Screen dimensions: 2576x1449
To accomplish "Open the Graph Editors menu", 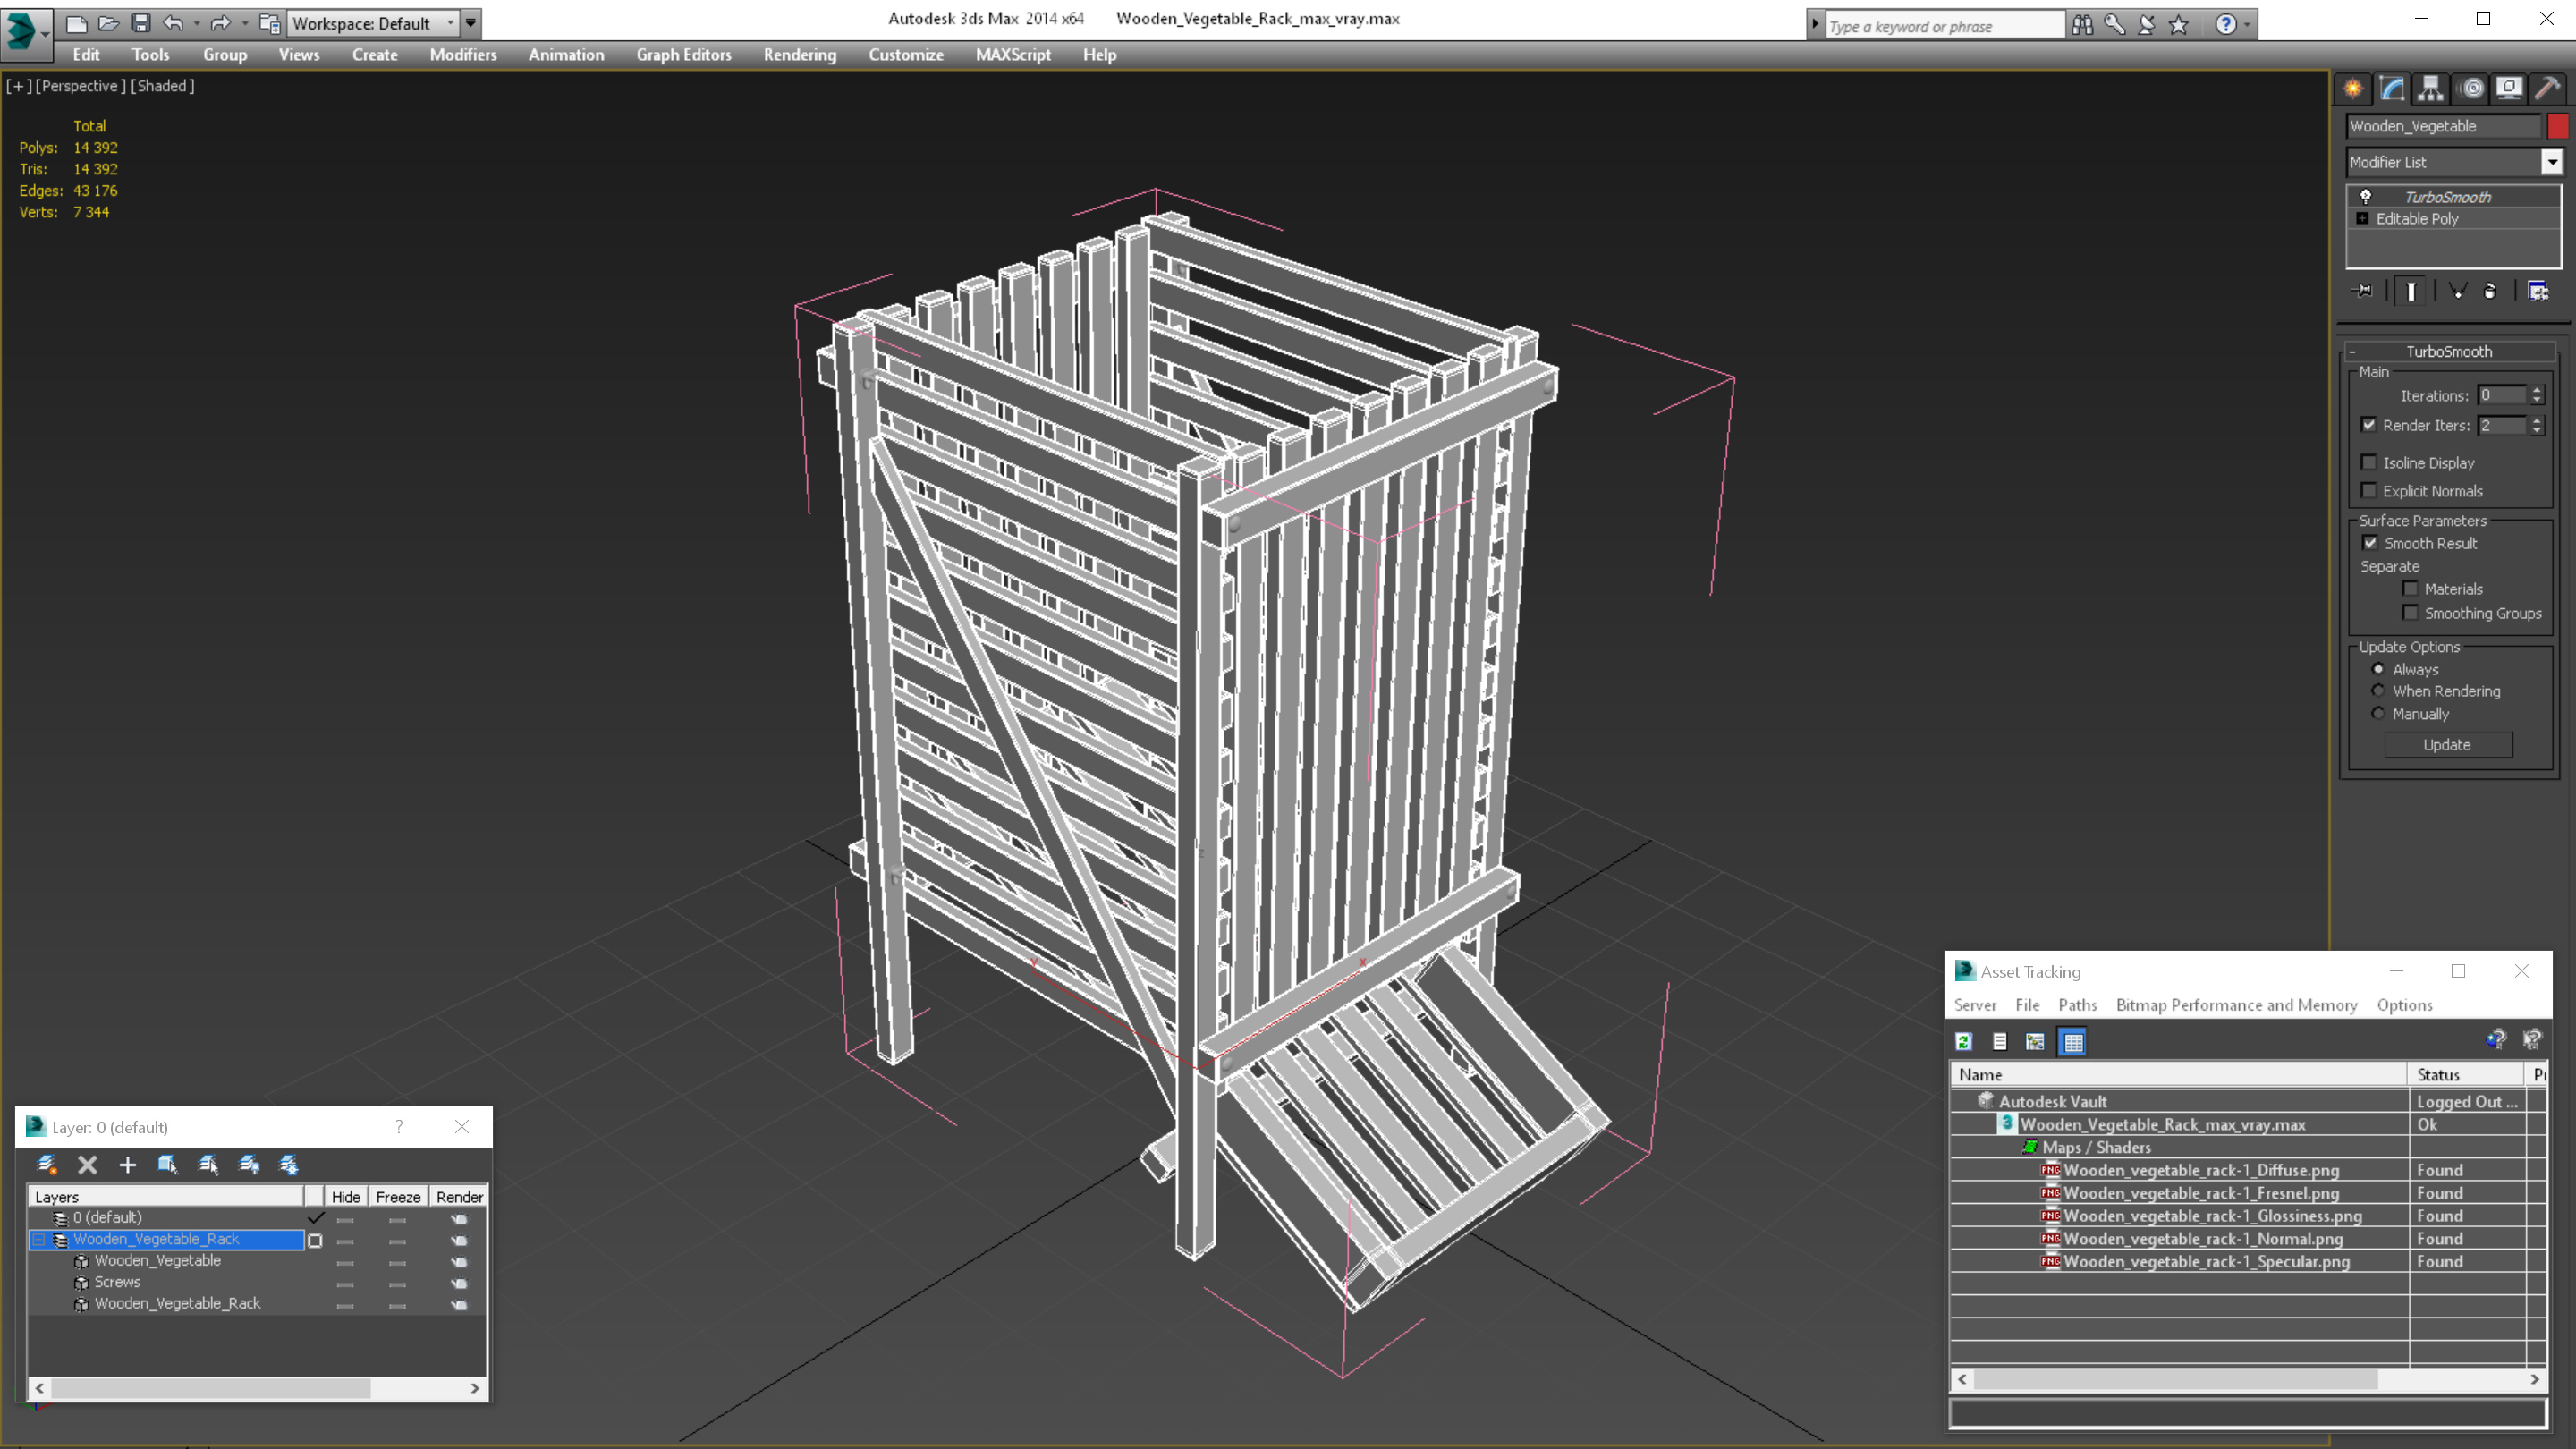I will [x=684, y=55].
